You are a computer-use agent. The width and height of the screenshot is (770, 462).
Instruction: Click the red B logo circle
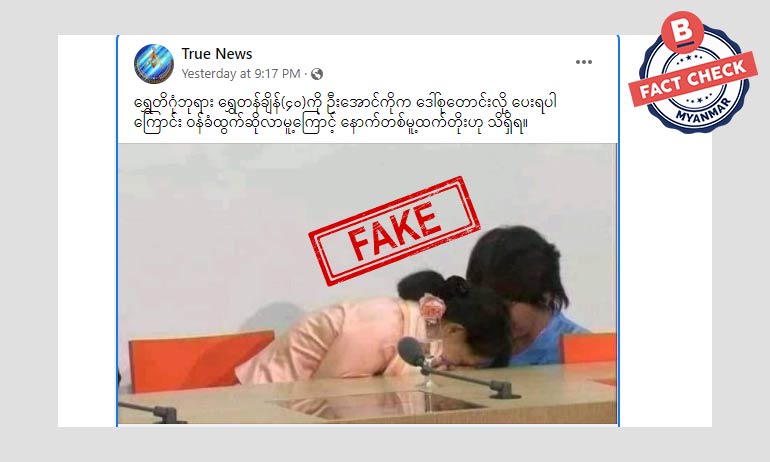pos(682,32)
